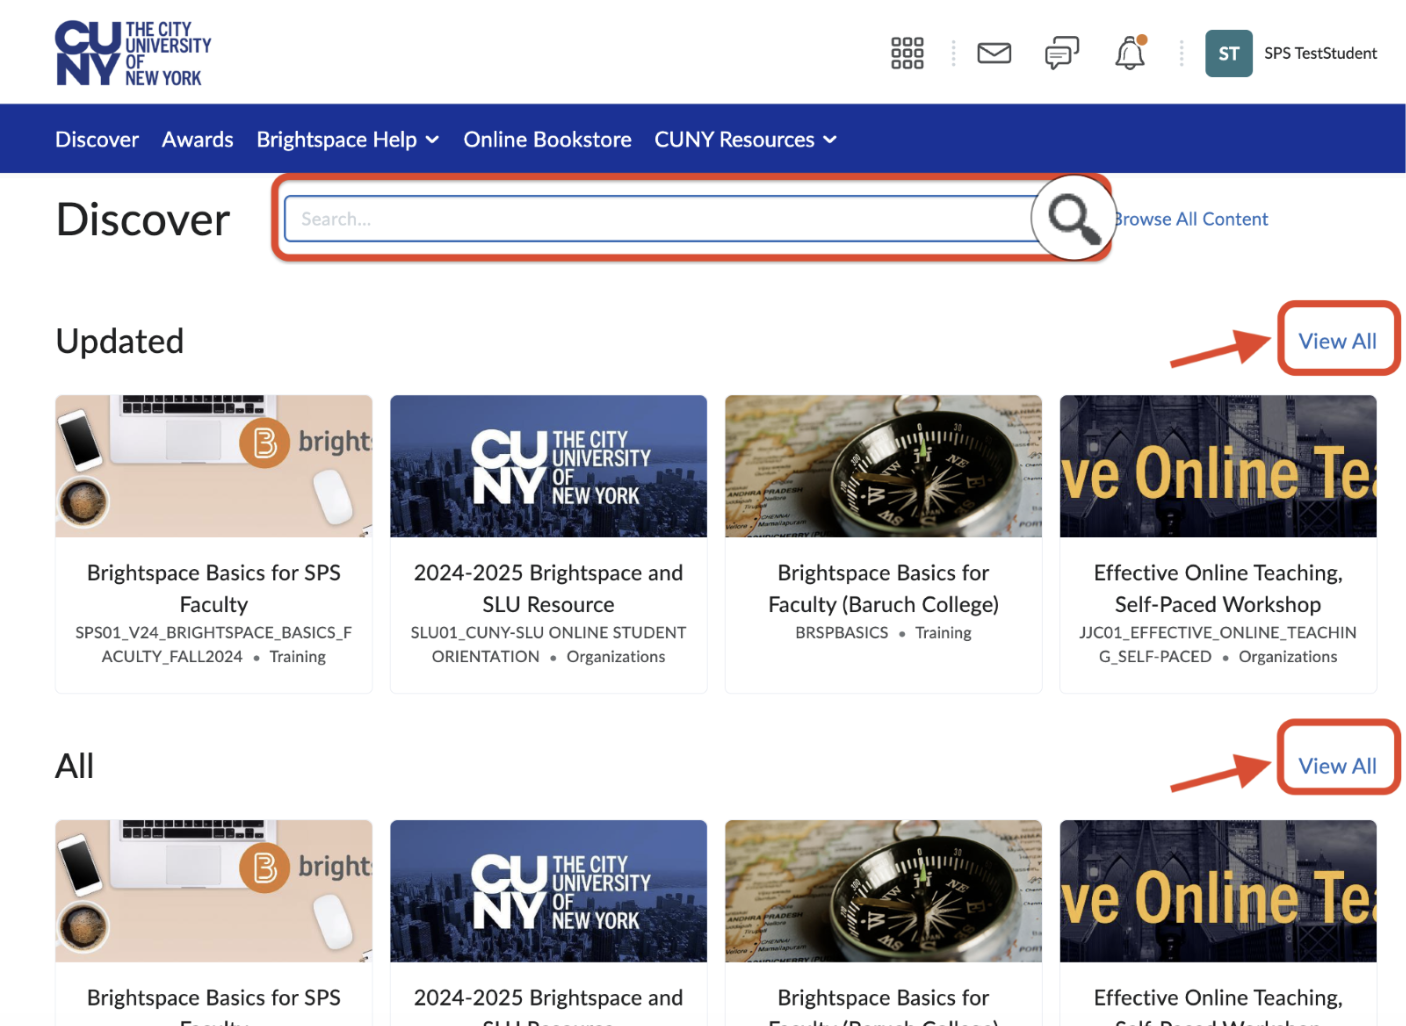
Task: Click View All in the All section
Action: coord(1338,765)
